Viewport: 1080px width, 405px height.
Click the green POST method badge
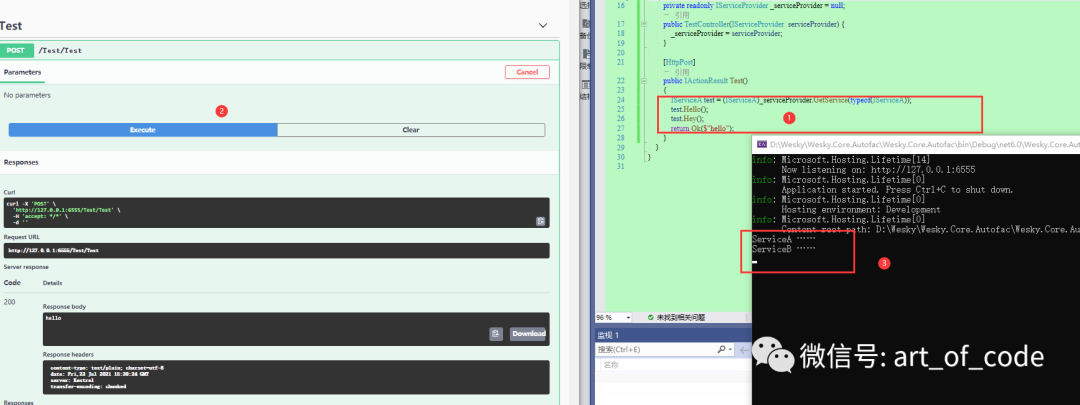[x=16, y=49]
